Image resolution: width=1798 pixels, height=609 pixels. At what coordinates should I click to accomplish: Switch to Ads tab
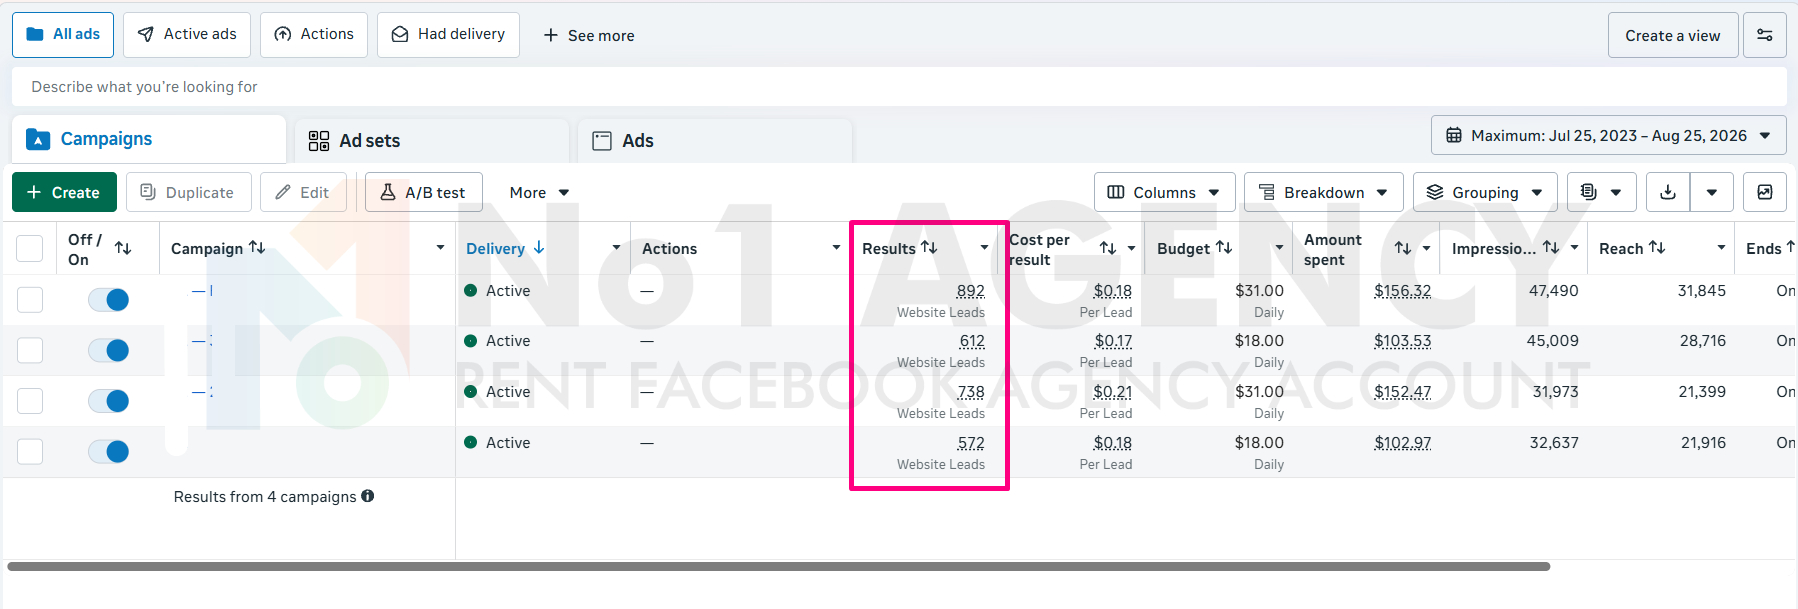pyautogui.click(x=715, y=141)
